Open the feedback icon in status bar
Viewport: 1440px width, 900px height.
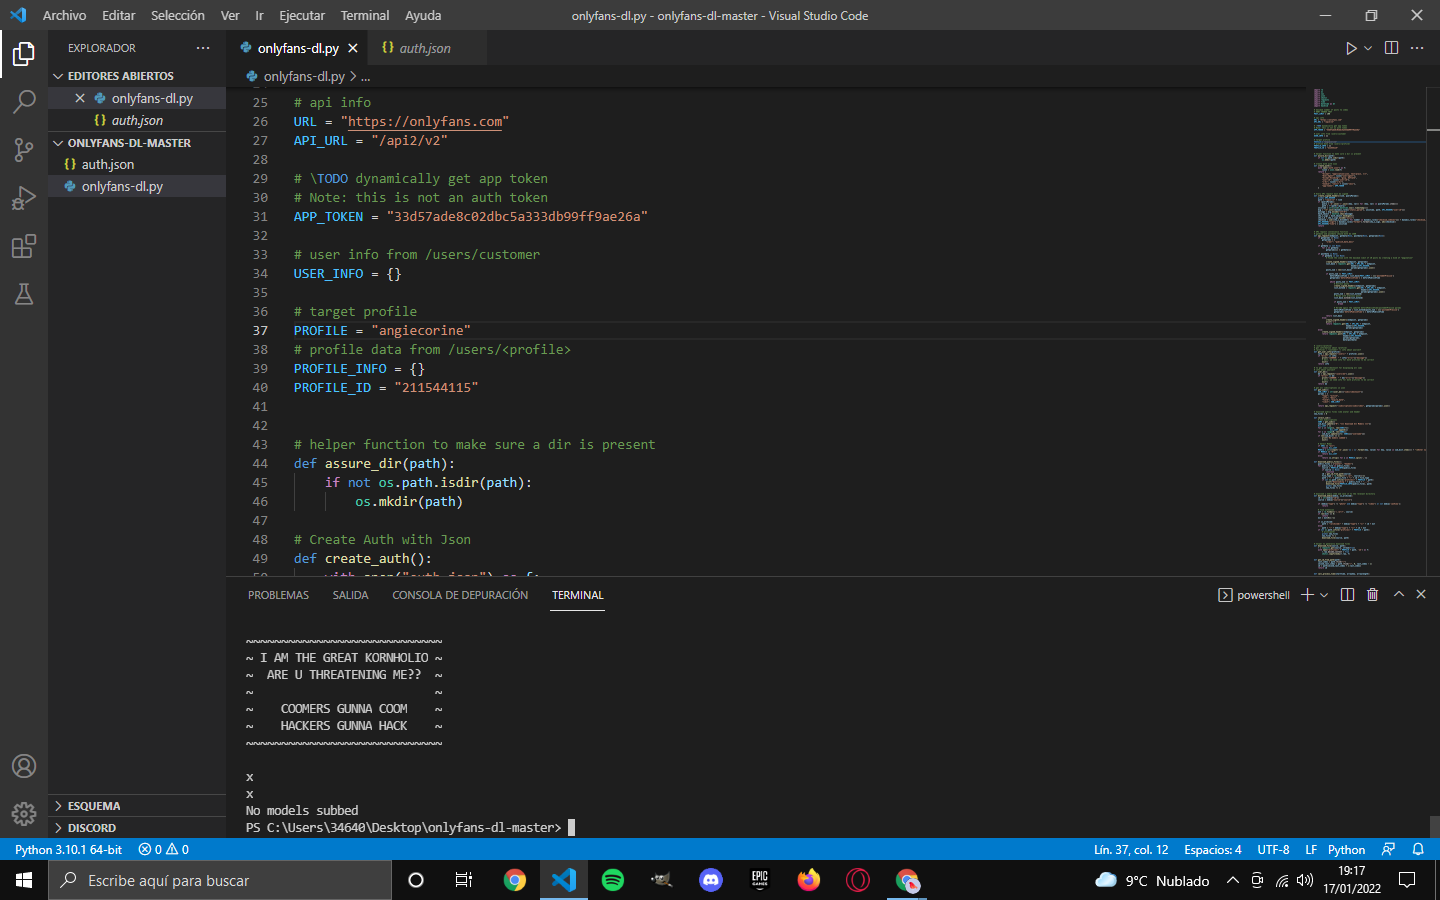(1388, 849)
